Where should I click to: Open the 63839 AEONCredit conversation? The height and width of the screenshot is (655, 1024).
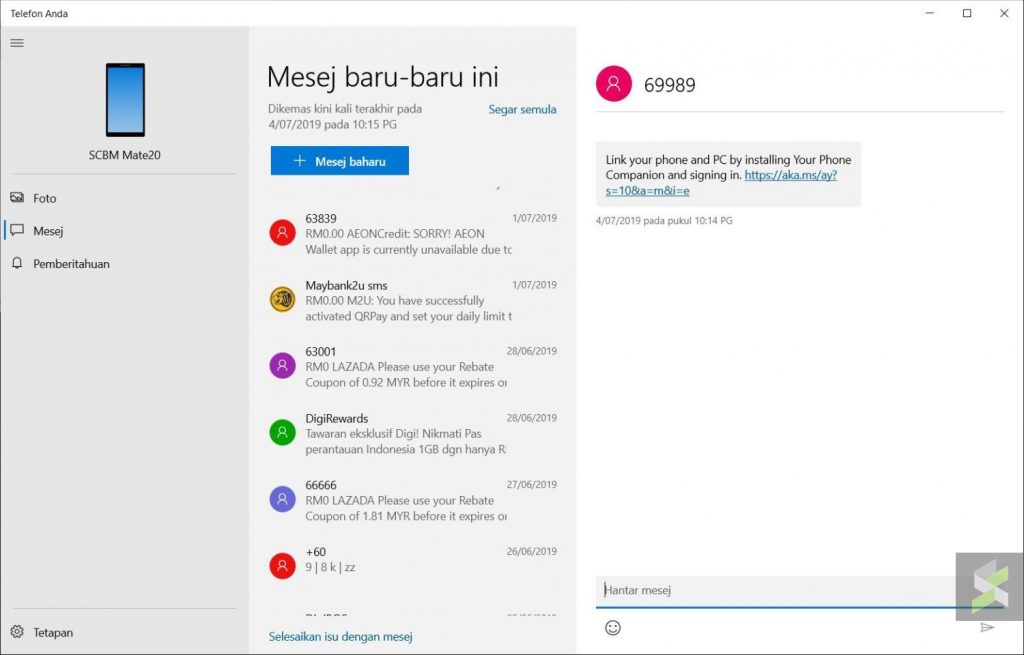(413, 234)
